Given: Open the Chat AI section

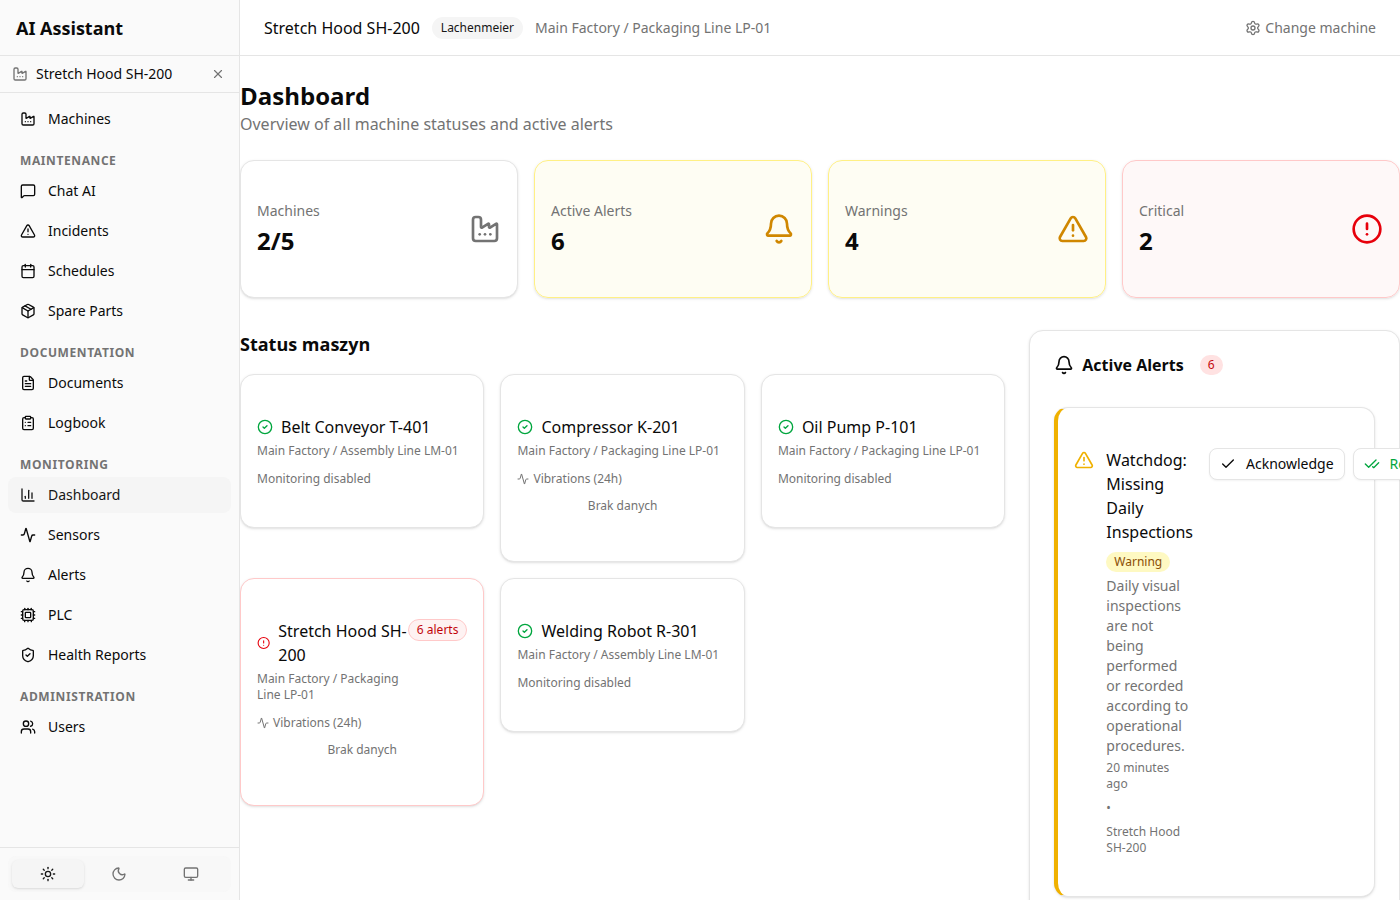Looking at the screenshot, I should pos(71,190).
